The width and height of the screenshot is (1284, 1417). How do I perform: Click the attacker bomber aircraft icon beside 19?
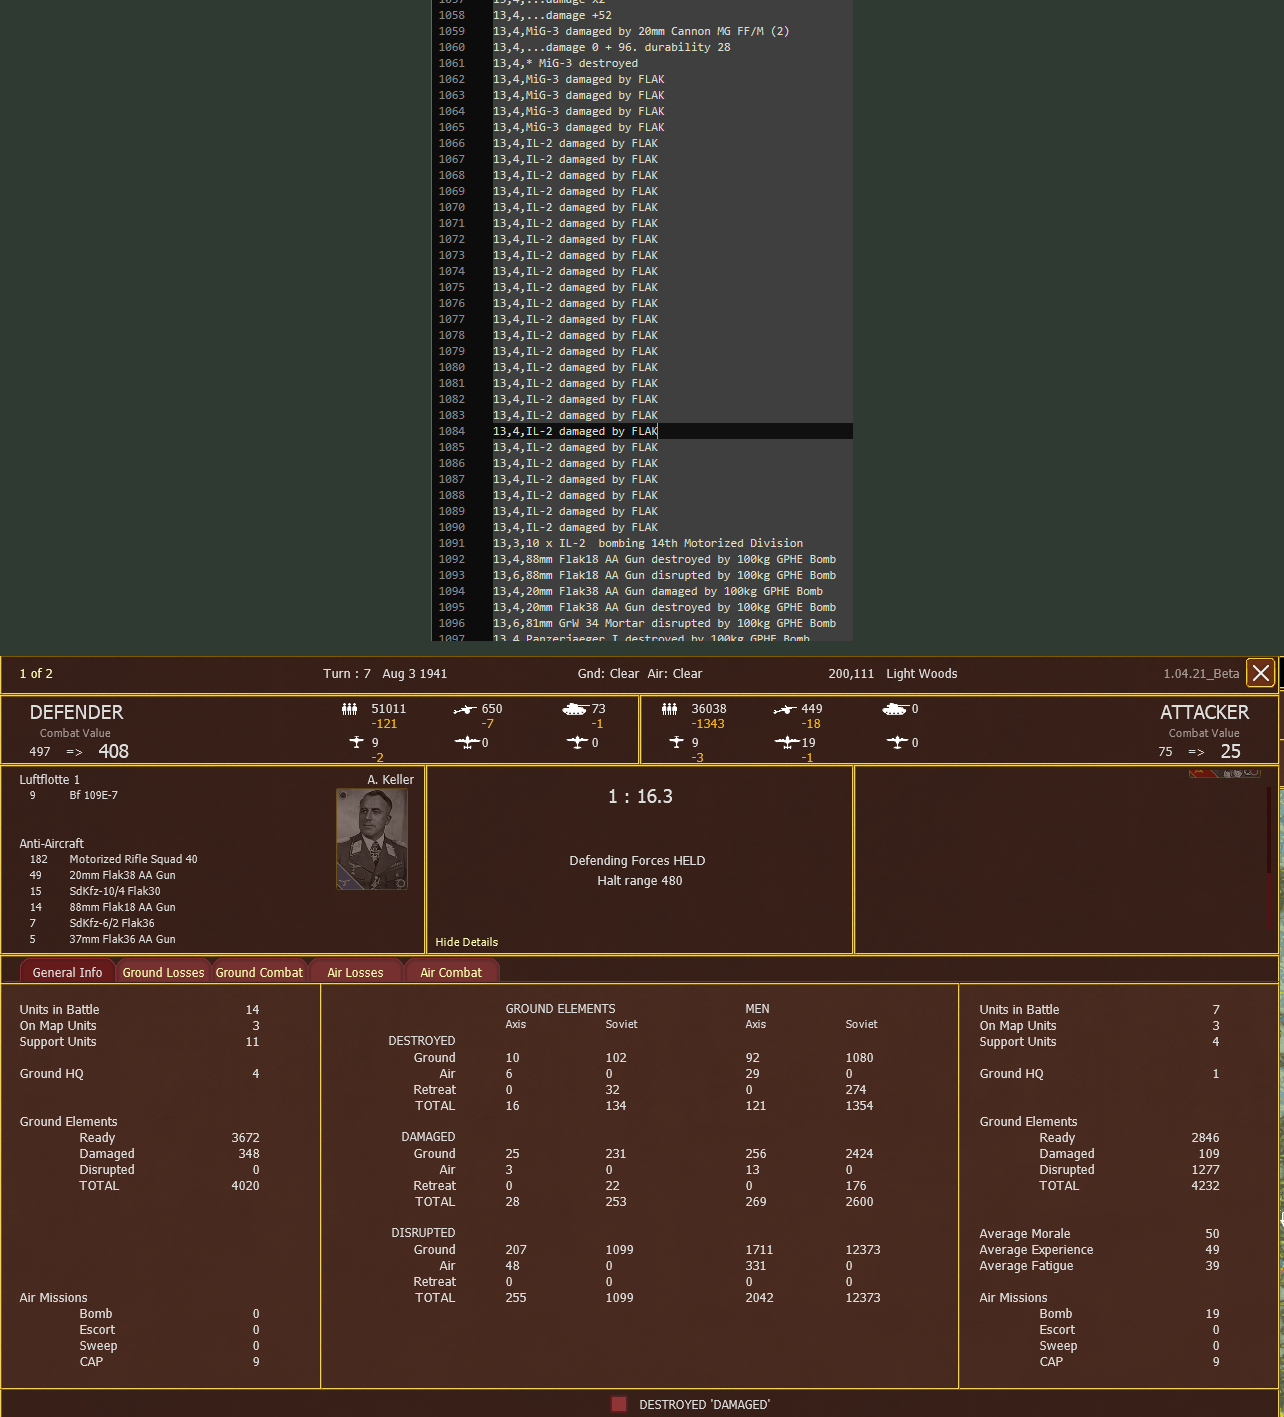(787, 742)
